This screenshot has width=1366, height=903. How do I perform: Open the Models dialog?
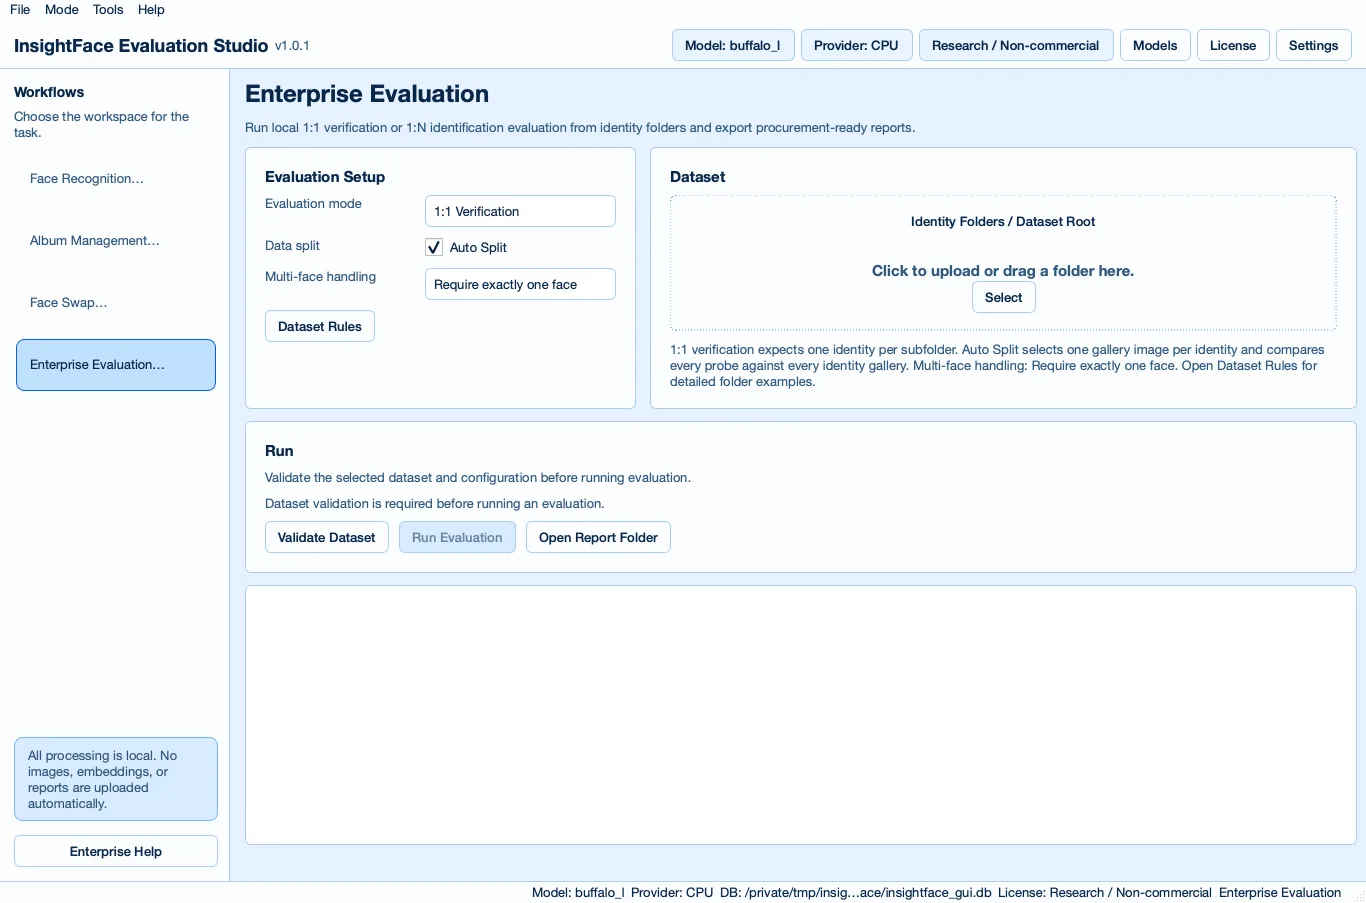click(1155, 45)
